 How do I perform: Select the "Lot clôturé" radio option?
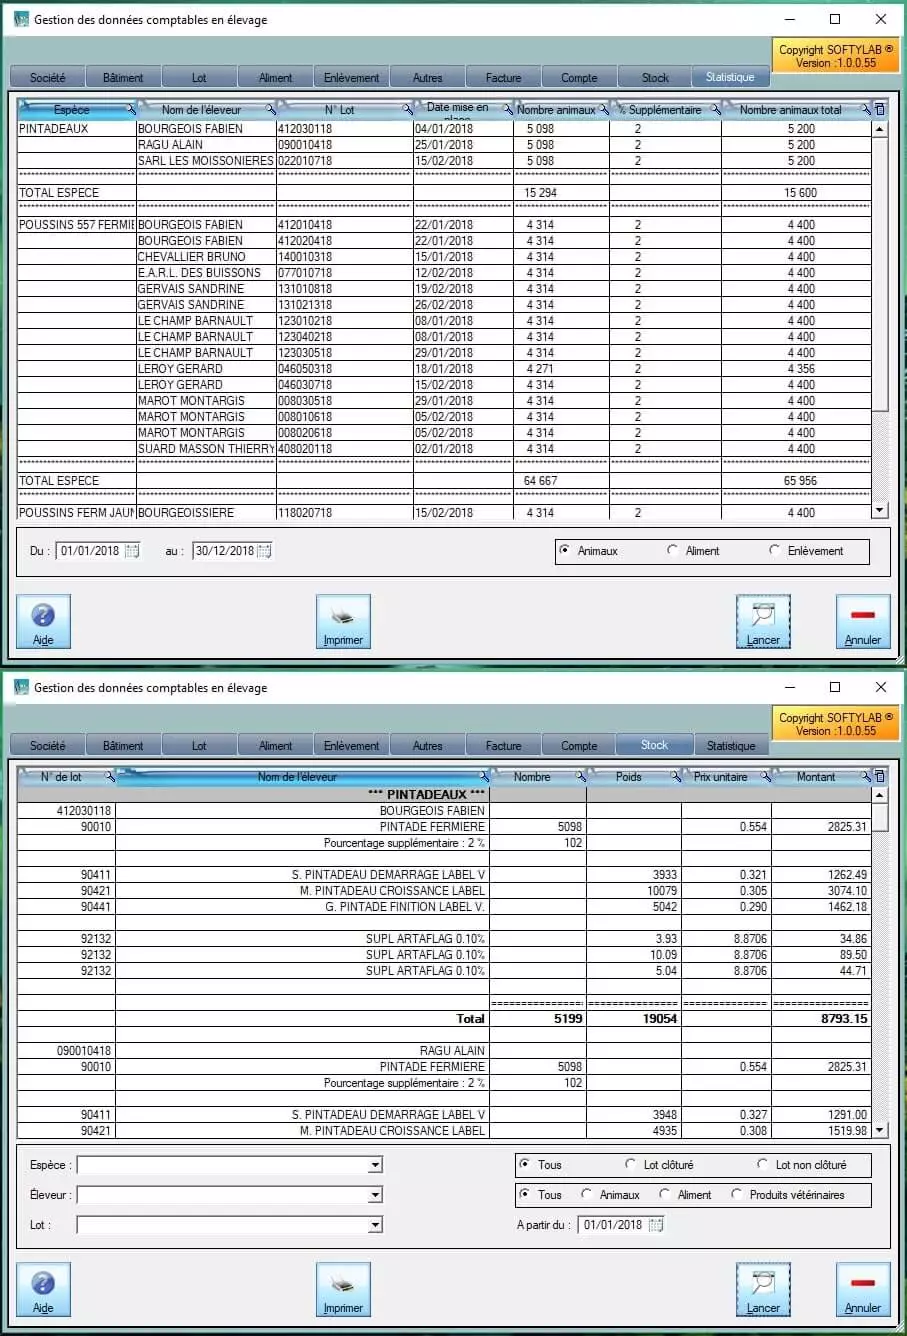[630, 1165]
